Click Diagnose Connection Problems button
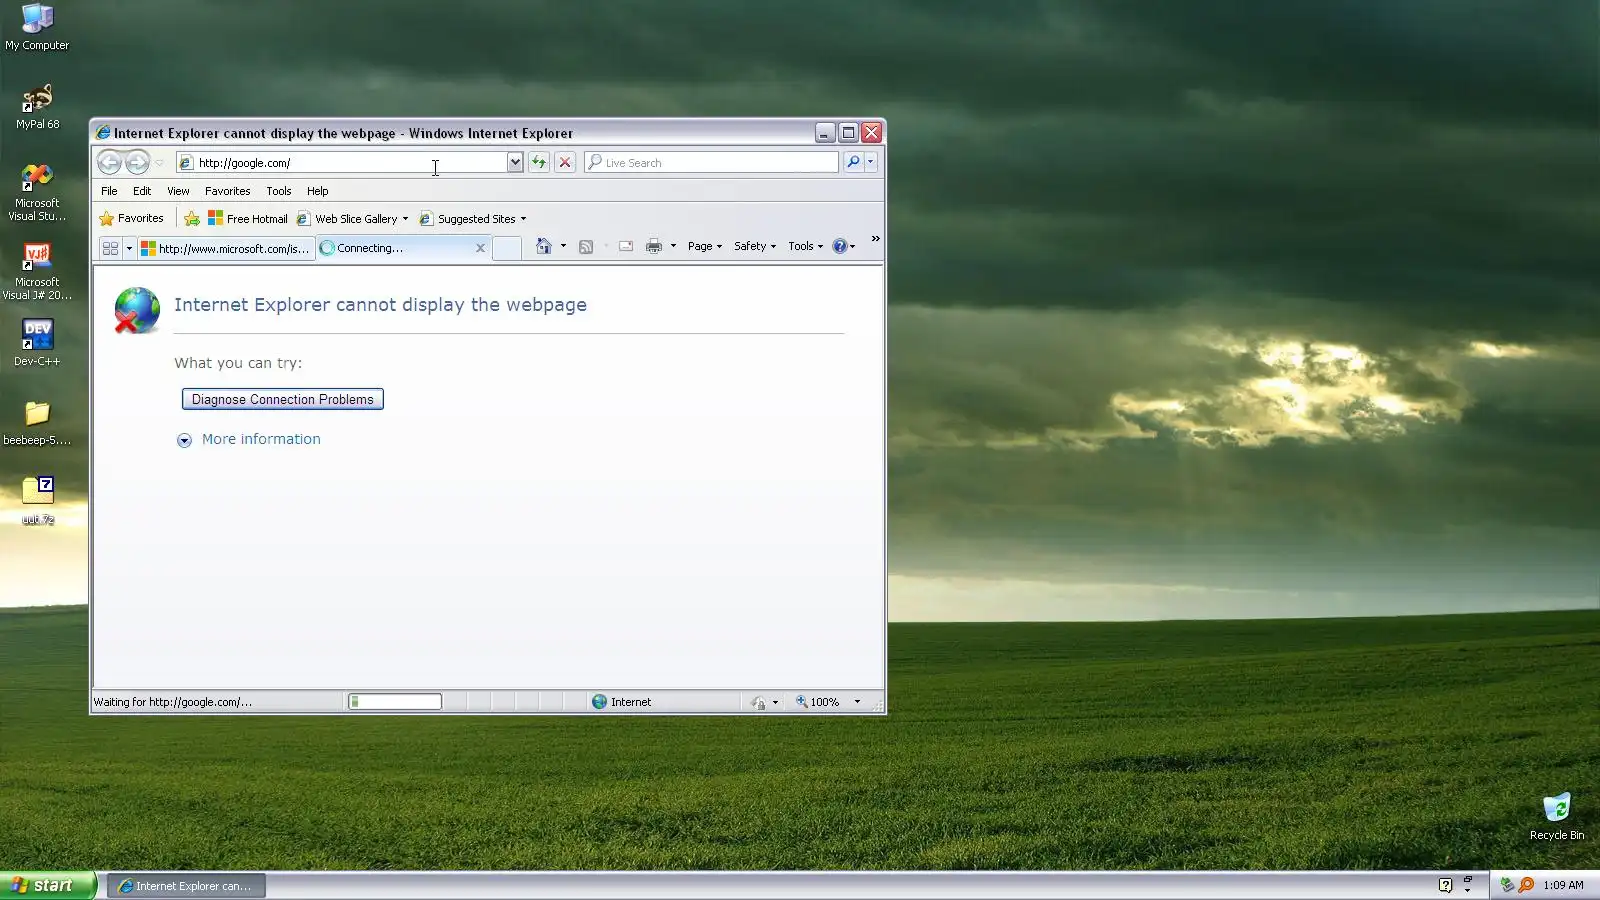The height and width of the screenshot is (900, 1600). tap(282, 399)
